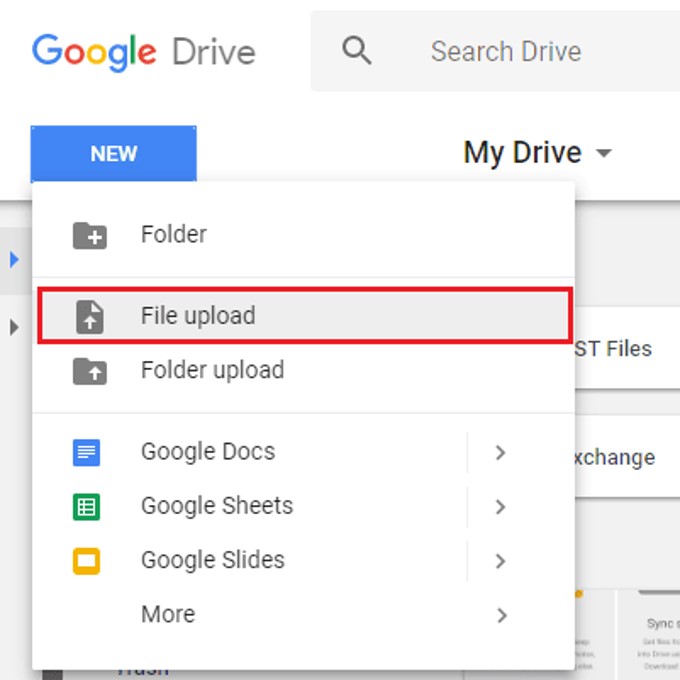680x680 pixels.
Task: Expand the blue sidebar tree arrow
Action: (x=14, y=259)
